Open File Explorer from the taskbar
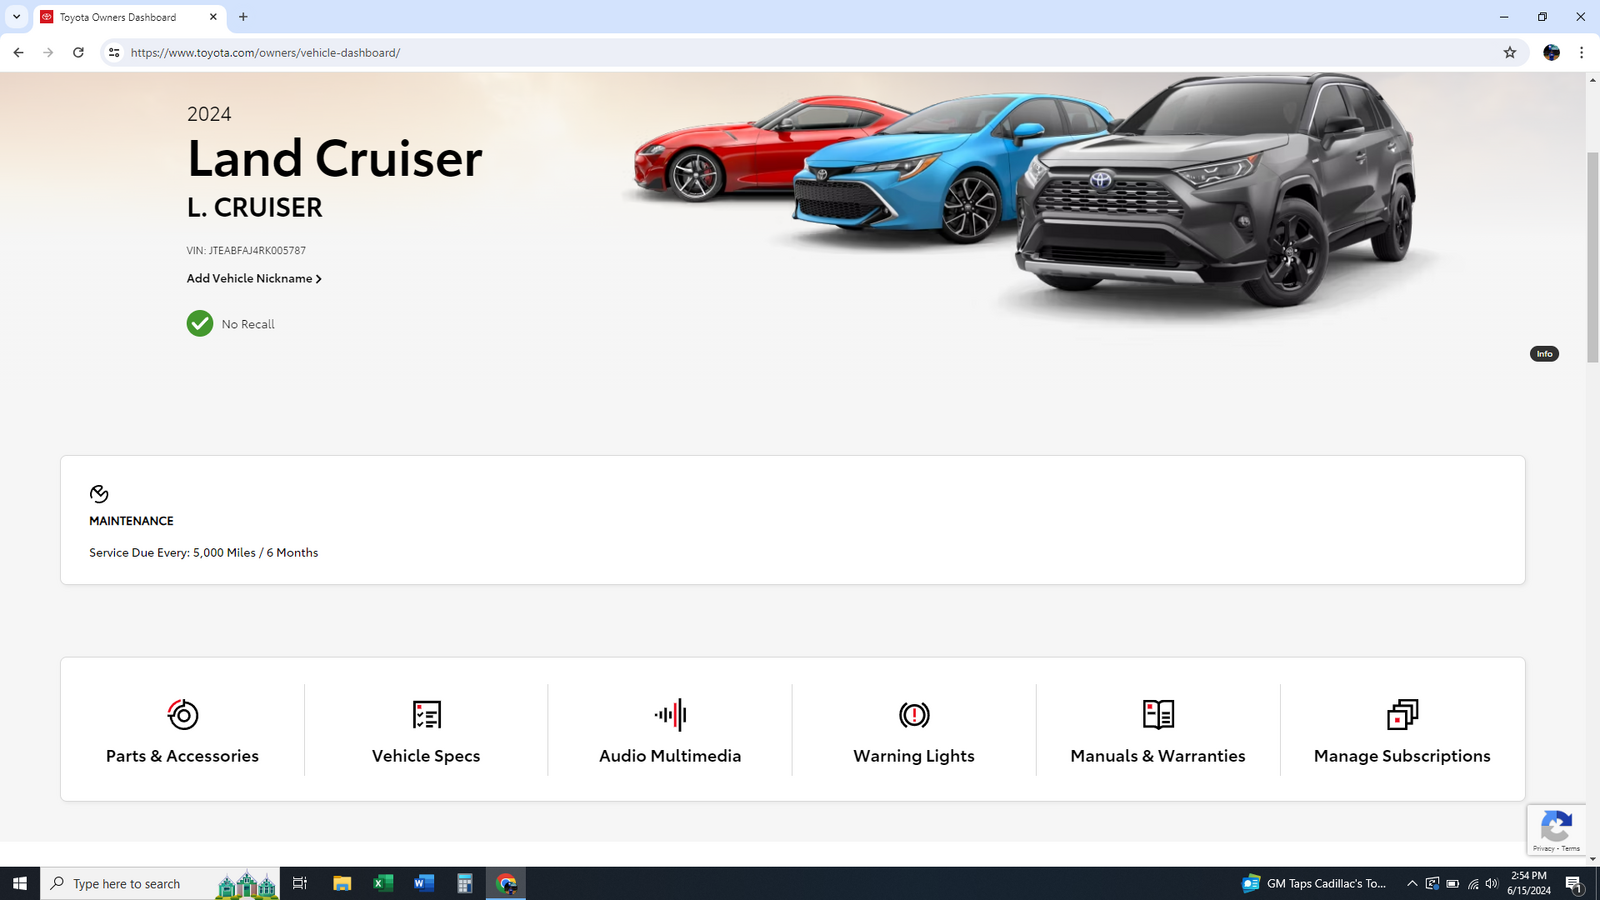The image size is (1600, 900). (342, 883)
